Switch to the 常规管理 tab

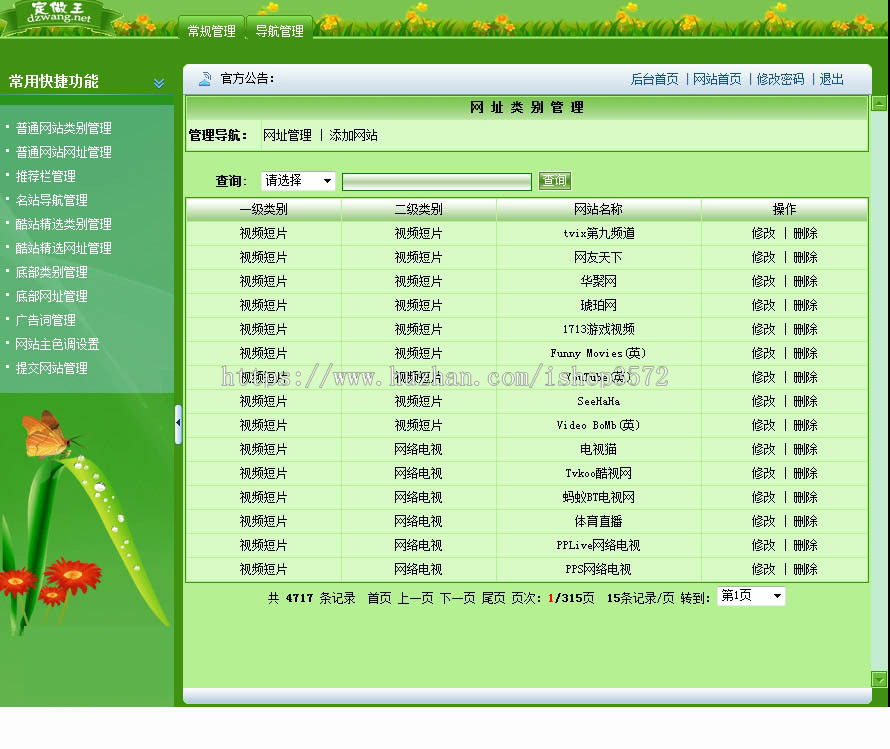click(x=210, y=30)
